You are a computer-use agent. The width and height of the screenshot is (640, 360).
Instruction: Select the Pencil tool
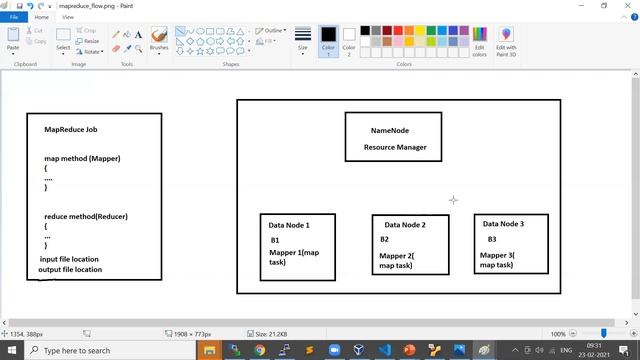[116, 35]
